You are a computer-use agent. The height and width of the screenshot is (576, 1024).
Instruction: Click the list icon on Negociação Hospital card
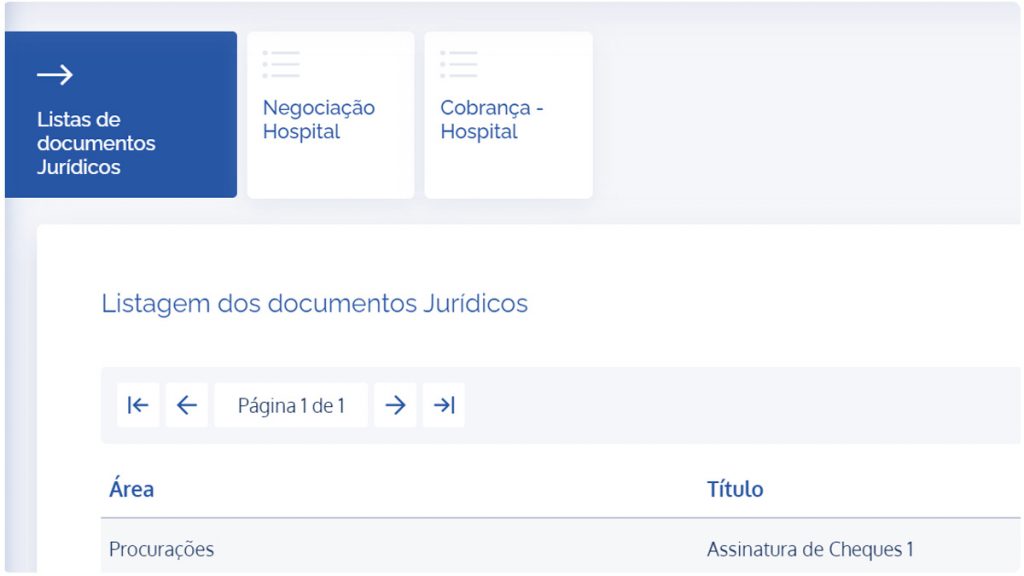(x=281, y=65)
